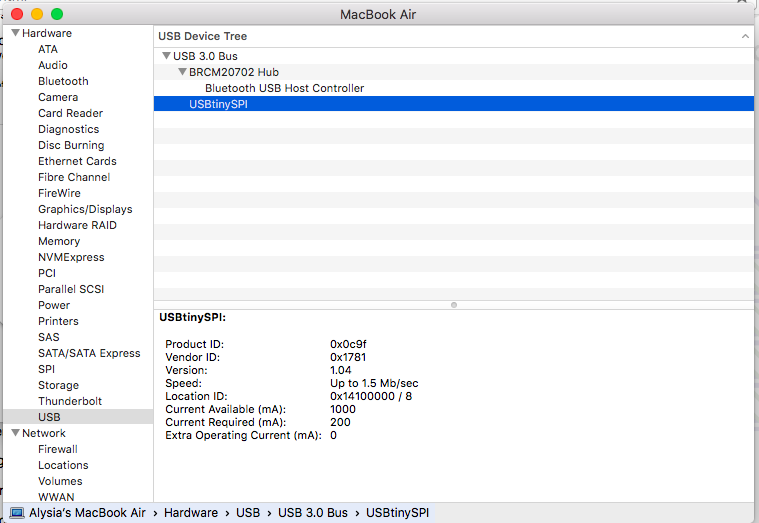Select the USB 3.0 Bus row
Image resolution: width=759 pixels, height=523 pixels.
(454, 56)
